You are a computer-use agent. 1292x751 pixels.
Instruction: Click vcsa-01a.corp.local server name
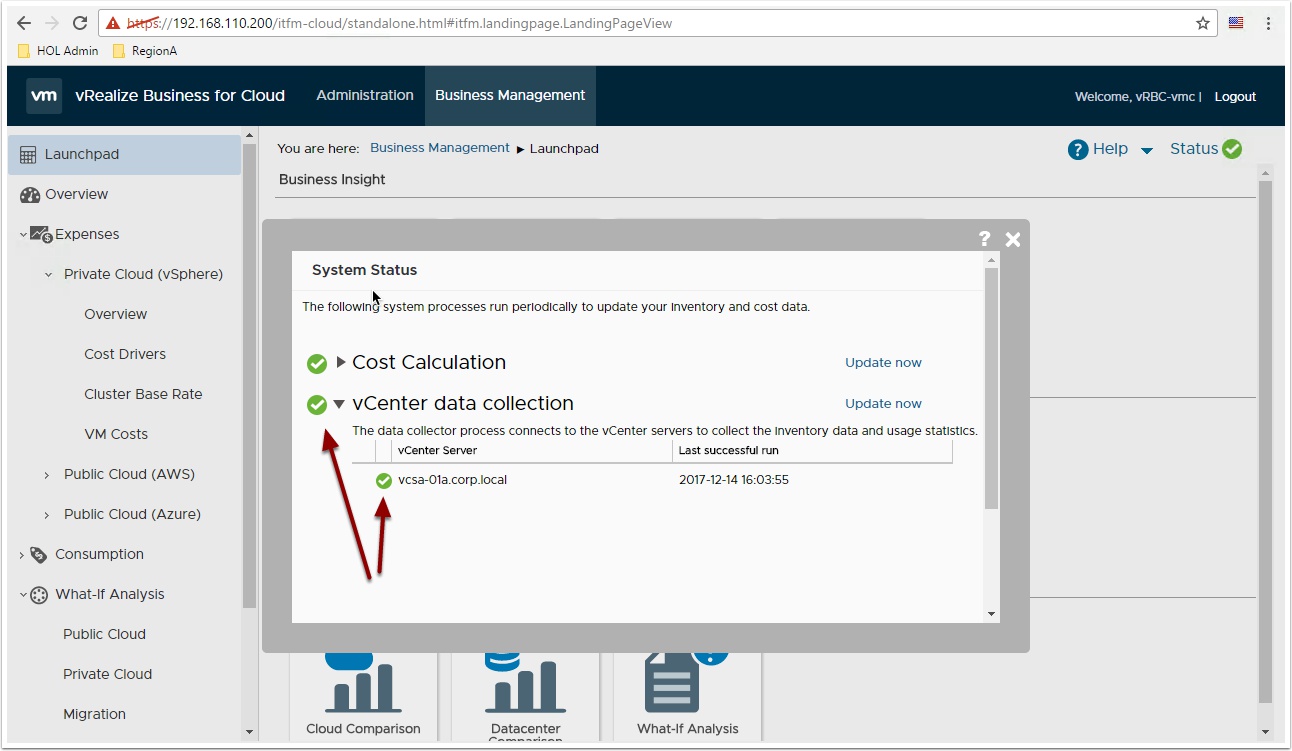(452, 481)
